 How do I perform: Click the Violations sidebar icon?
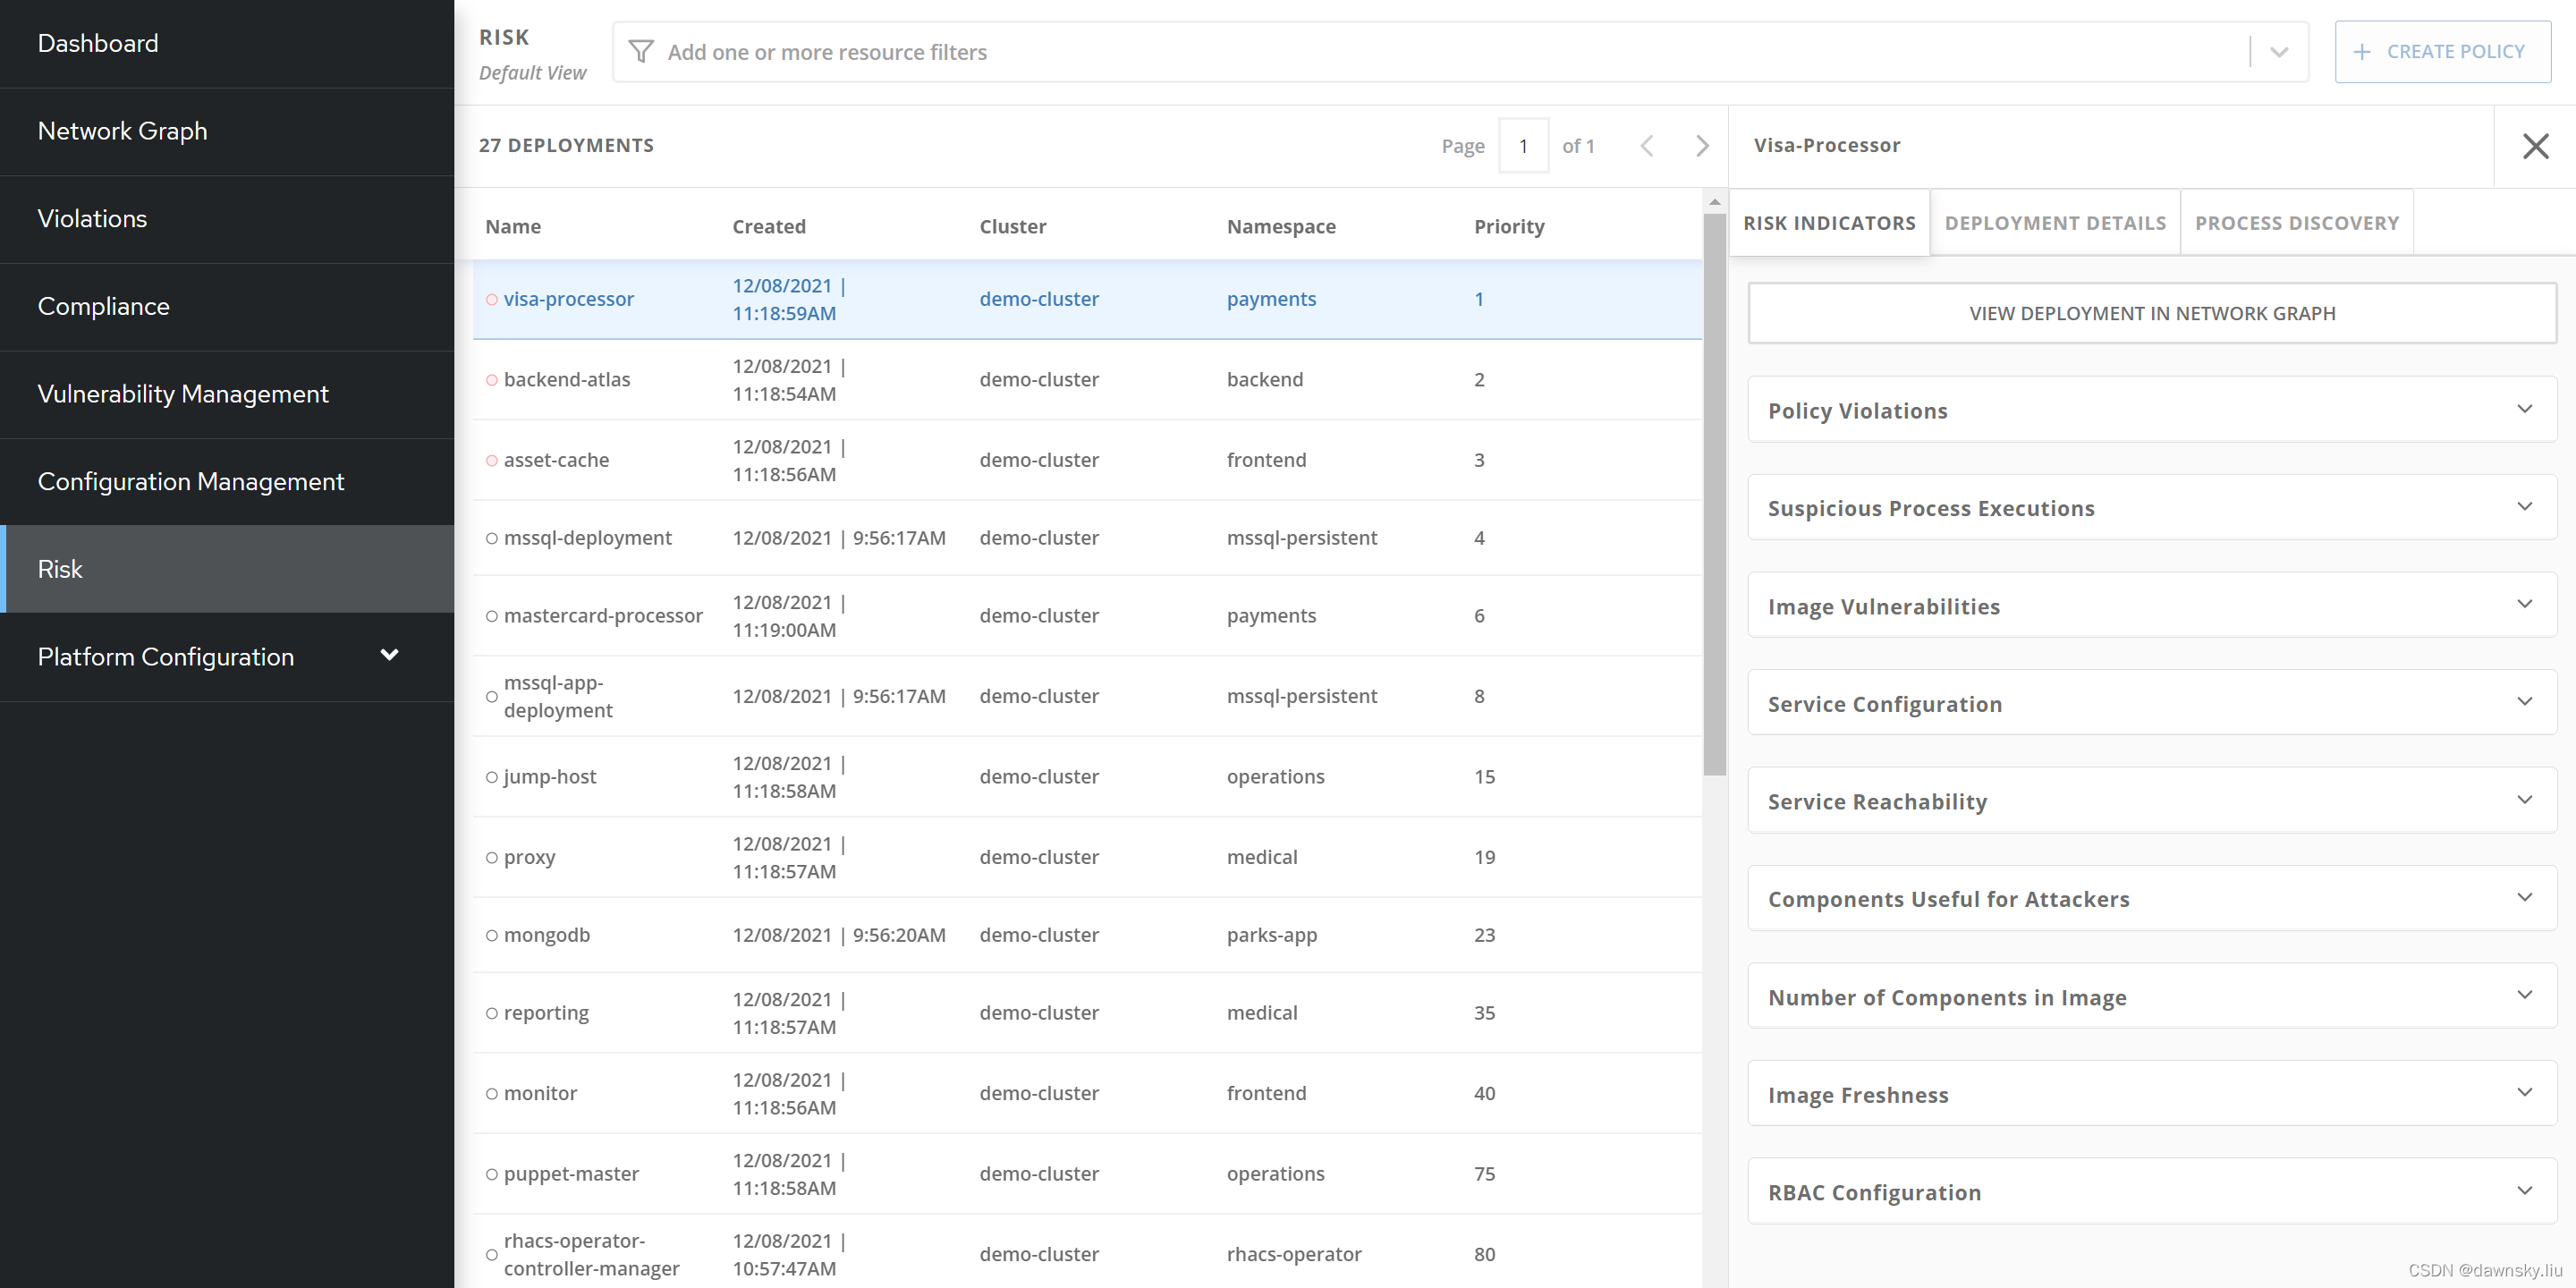click(x=92, y=218)
